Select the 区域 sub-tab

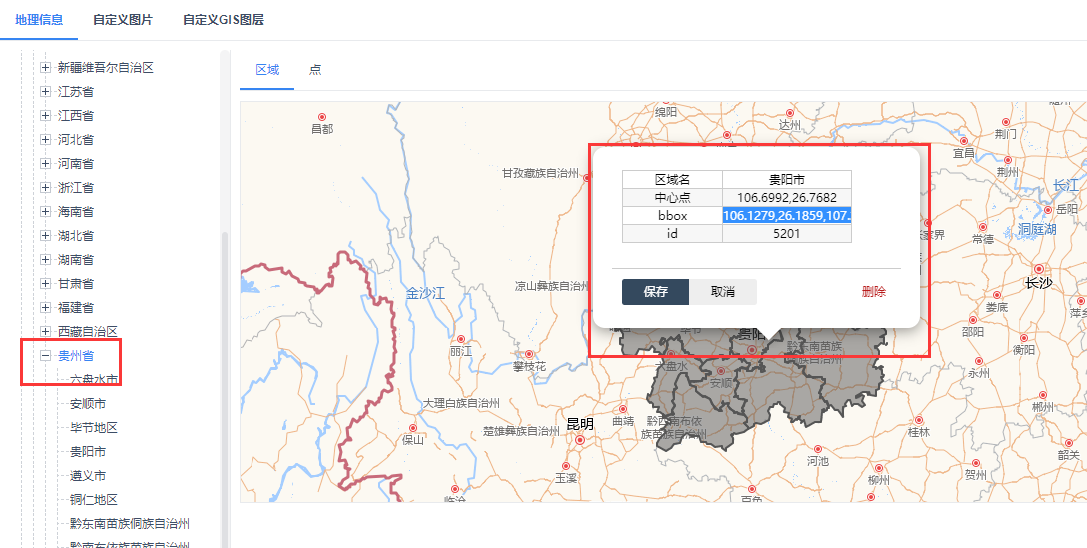pyautogui.click(x=267, y=69)
